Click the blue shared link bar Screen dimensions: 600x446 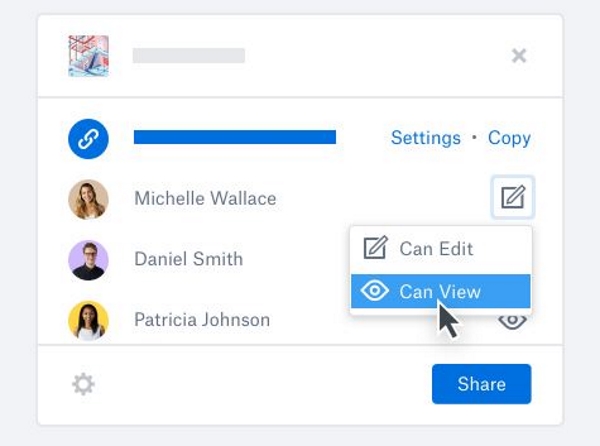(x=235, y=138)
